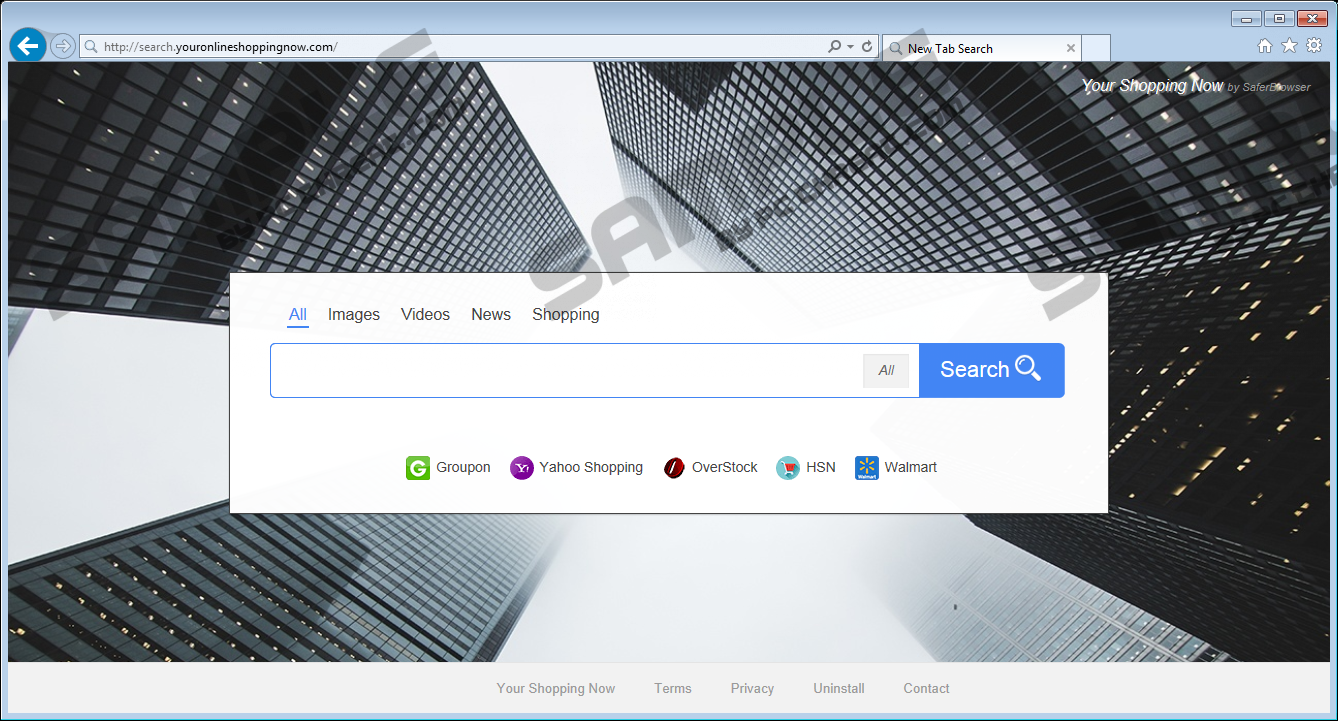Click the browser Forward arrow button
Screen dimensions: 1338x721
(62, 46)
